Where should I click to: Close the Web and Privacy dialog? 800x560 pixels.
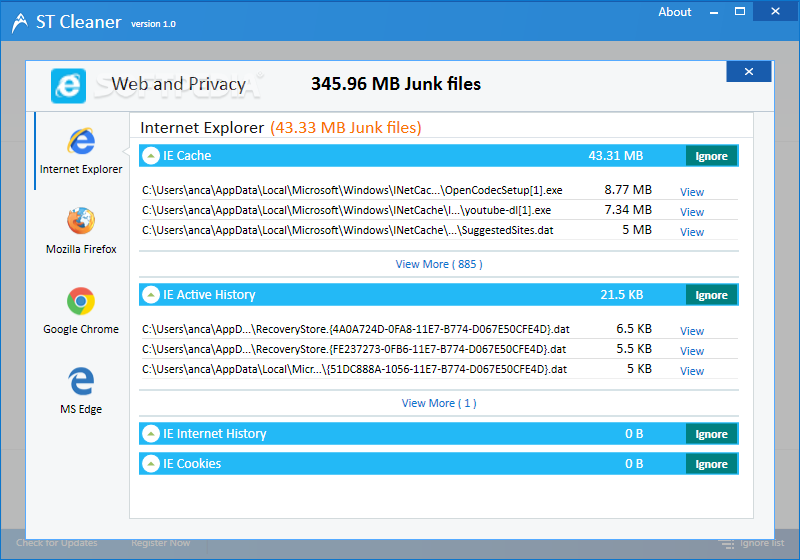click(x=748, y=71)
